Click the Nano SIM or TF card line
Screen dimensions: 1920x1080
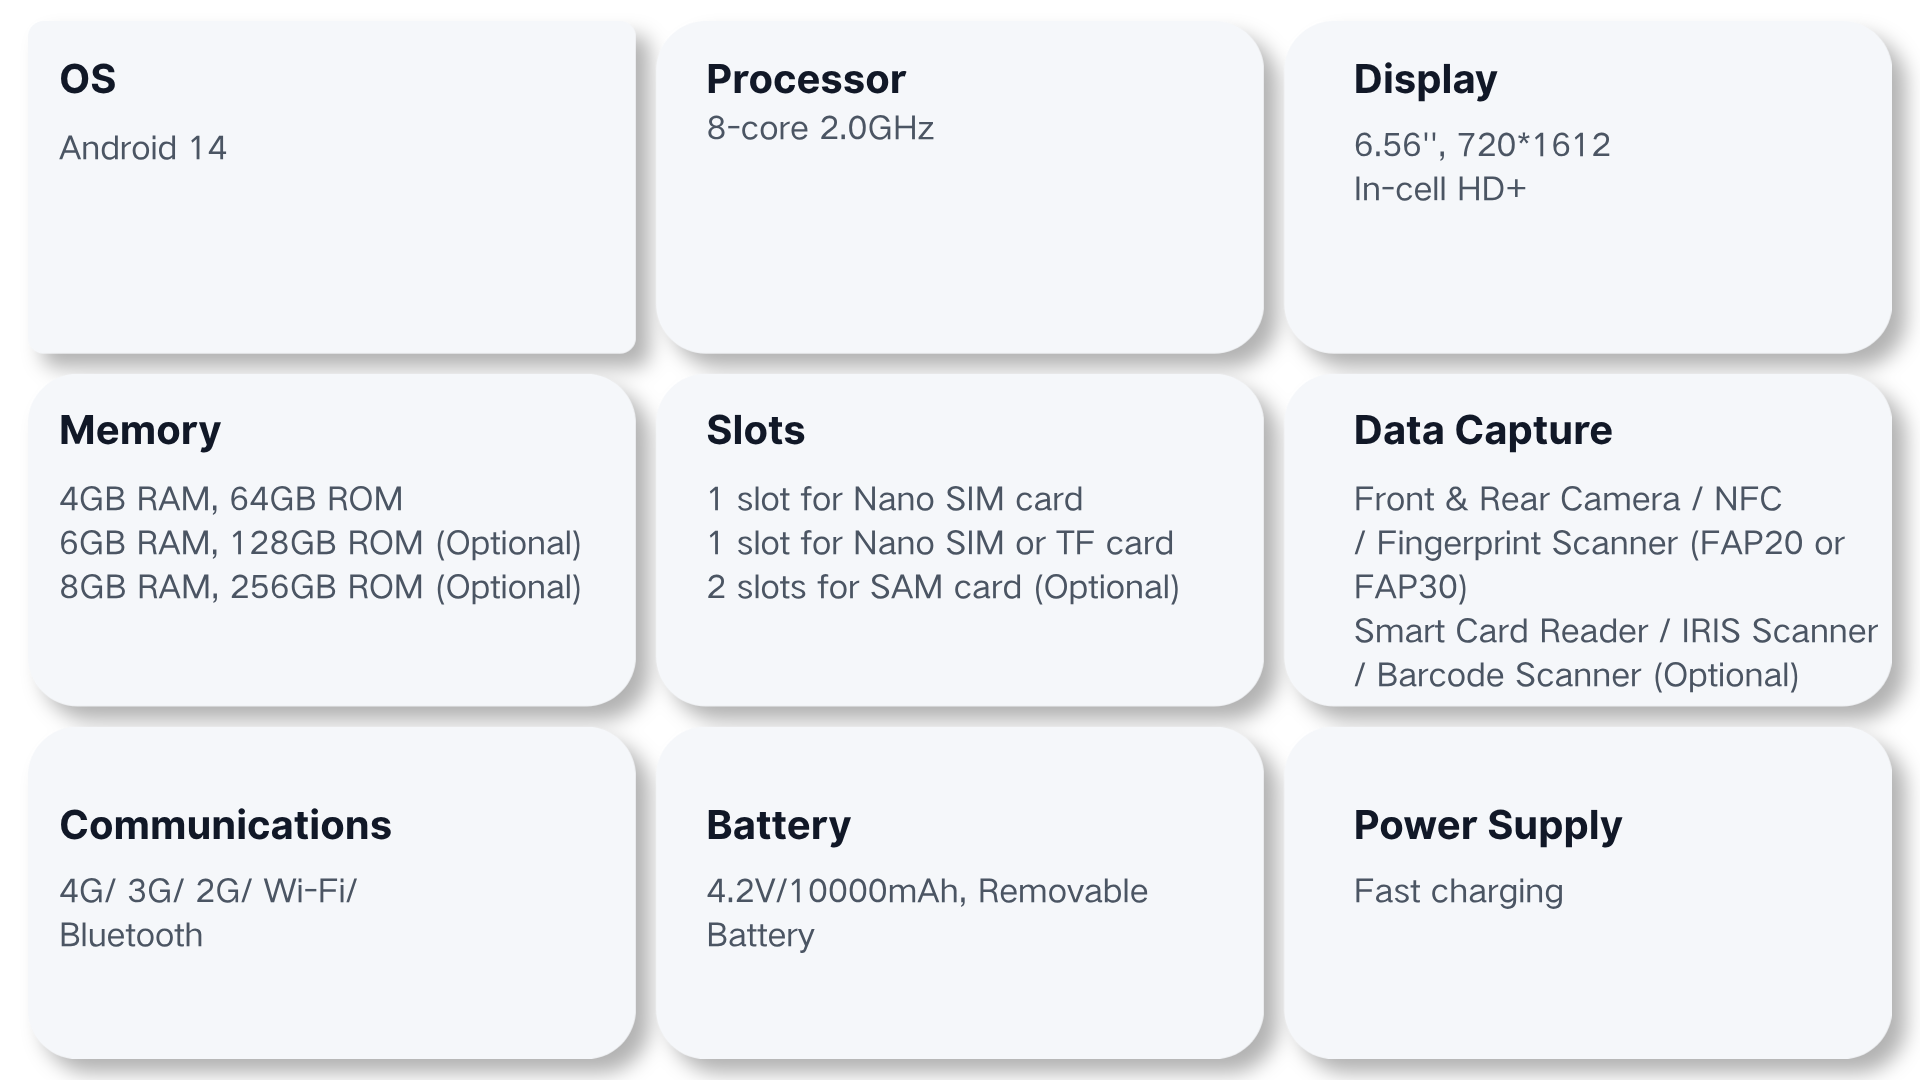click(939, 543)
